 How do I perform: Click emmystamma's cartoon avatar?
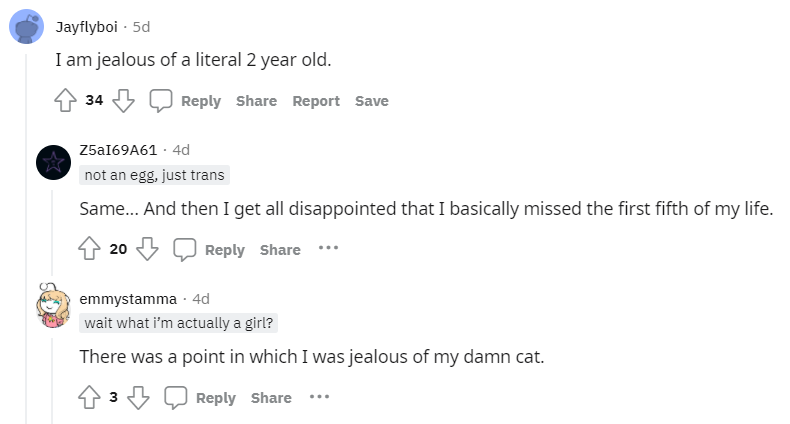click(x=53, y=306)
